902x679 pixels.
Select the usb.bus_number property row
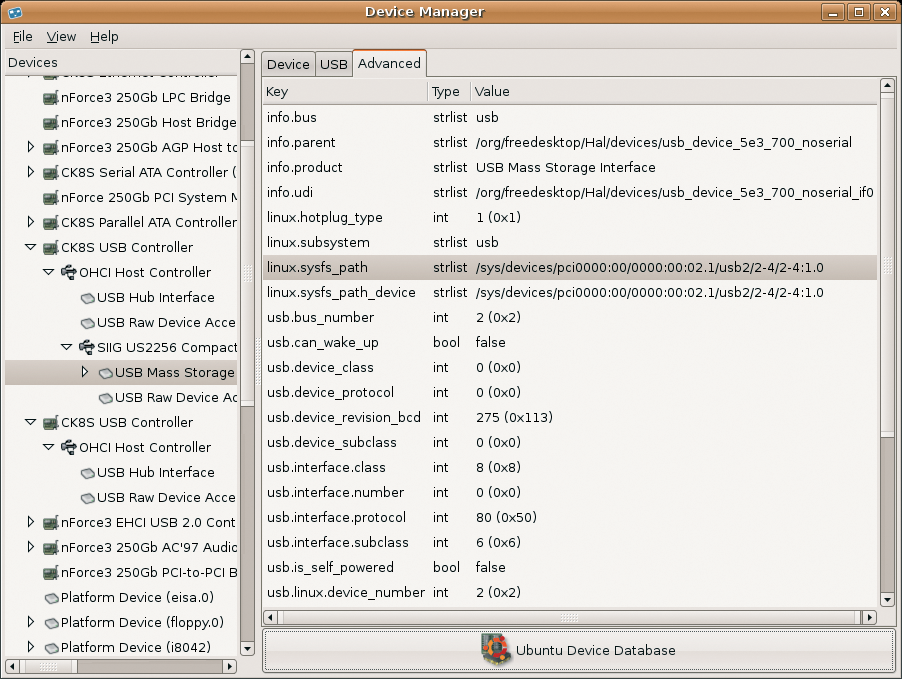coord(570,318)
